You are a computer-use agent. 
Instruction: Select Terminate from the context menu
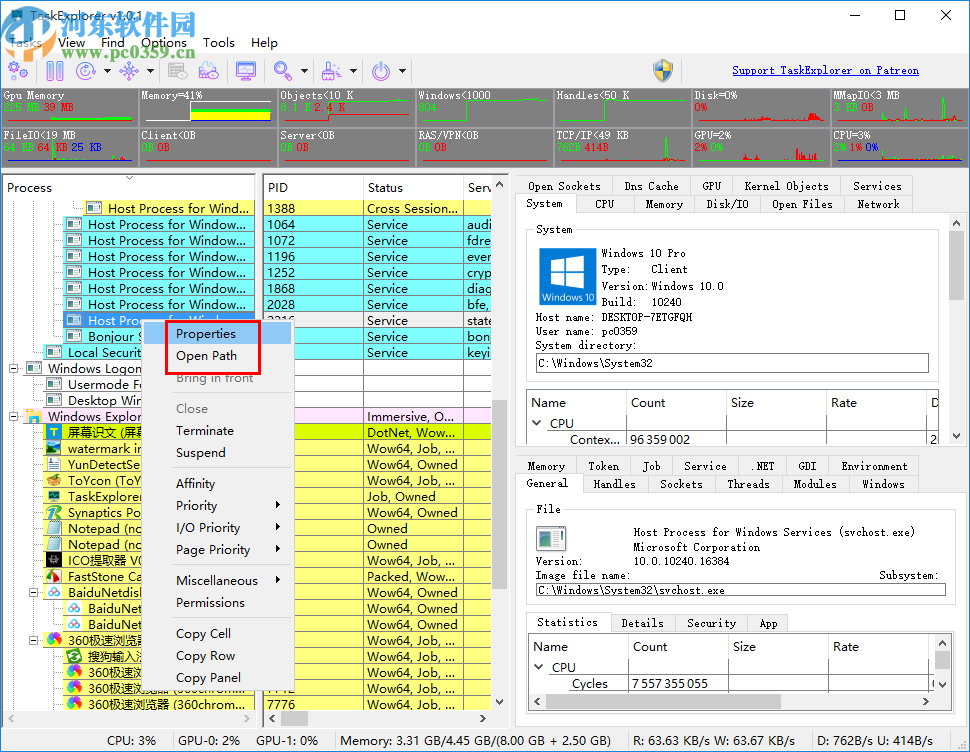coord(205,431)
